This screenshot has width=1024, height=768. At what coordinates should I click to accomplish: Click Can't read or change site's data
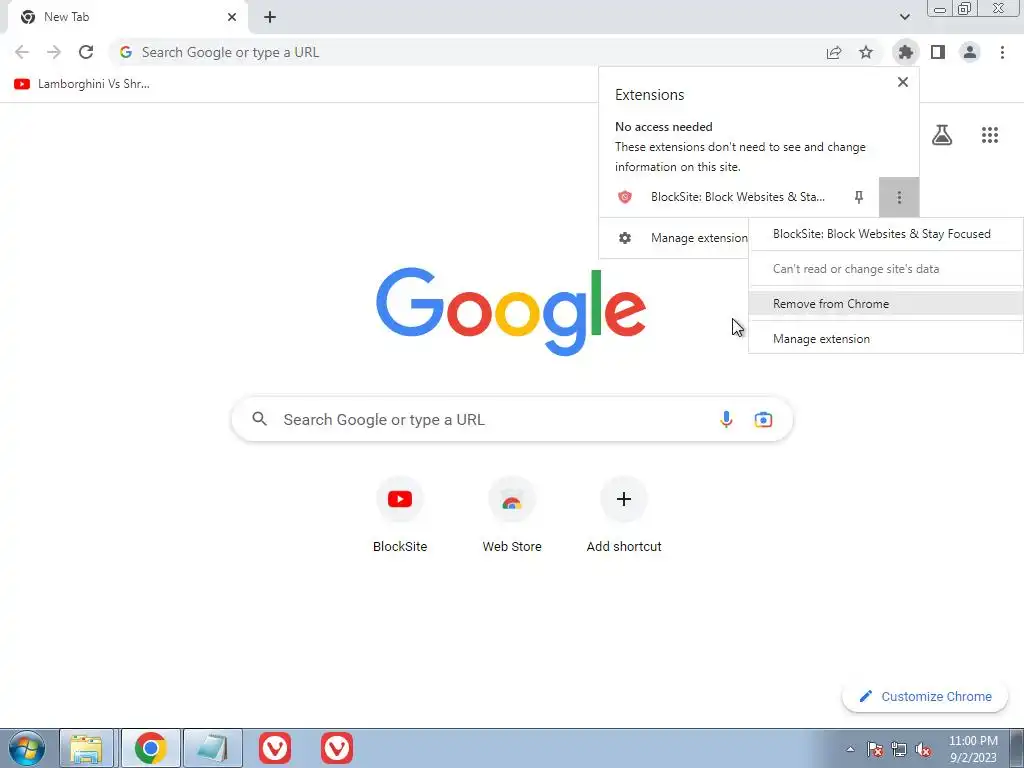click(886, 269)
